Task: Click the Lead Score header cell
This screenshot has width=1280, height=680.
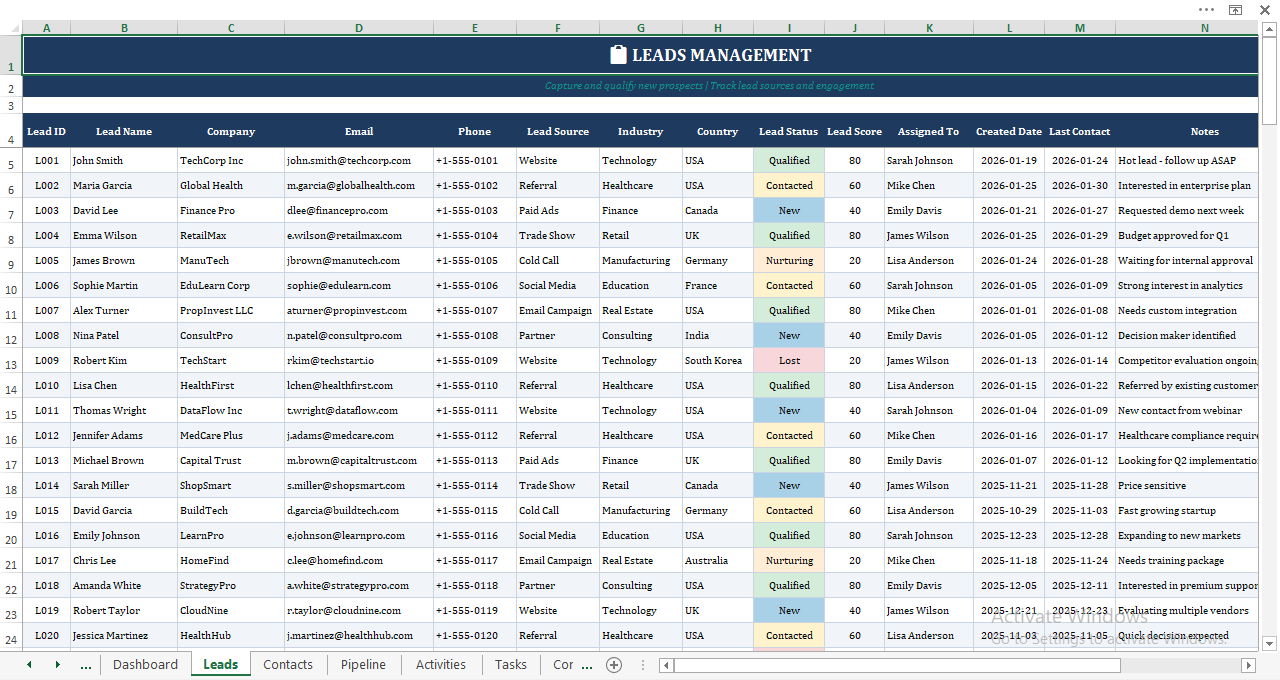Action: [855, 131]
